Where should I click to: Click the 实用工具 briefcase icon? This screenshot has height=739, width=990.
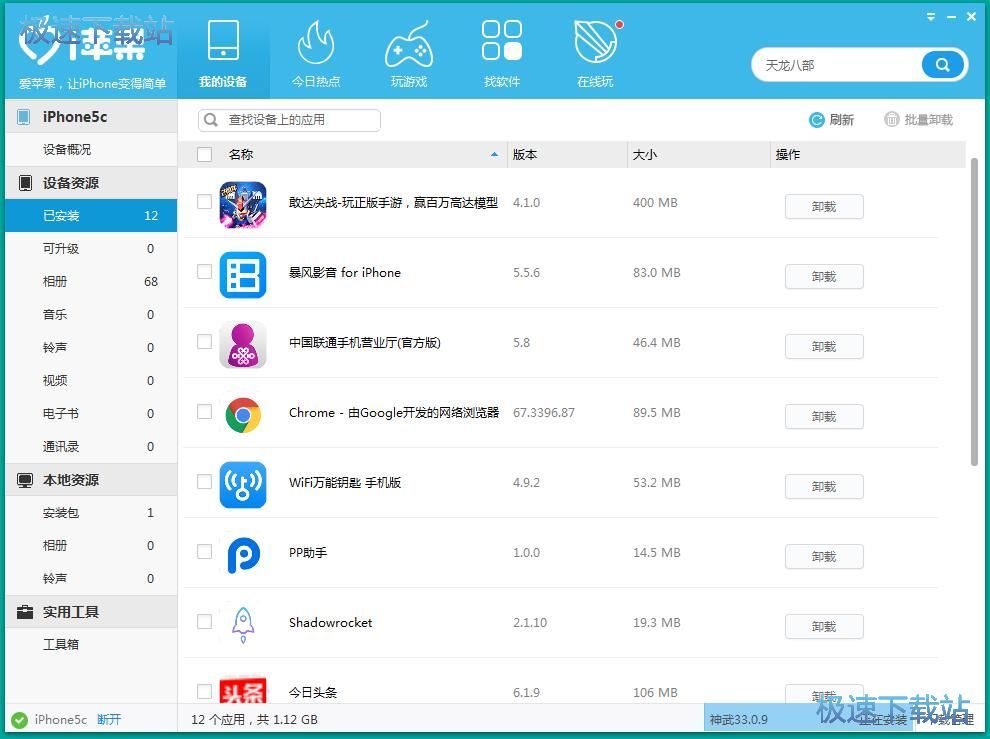click(x=25, y=612)
